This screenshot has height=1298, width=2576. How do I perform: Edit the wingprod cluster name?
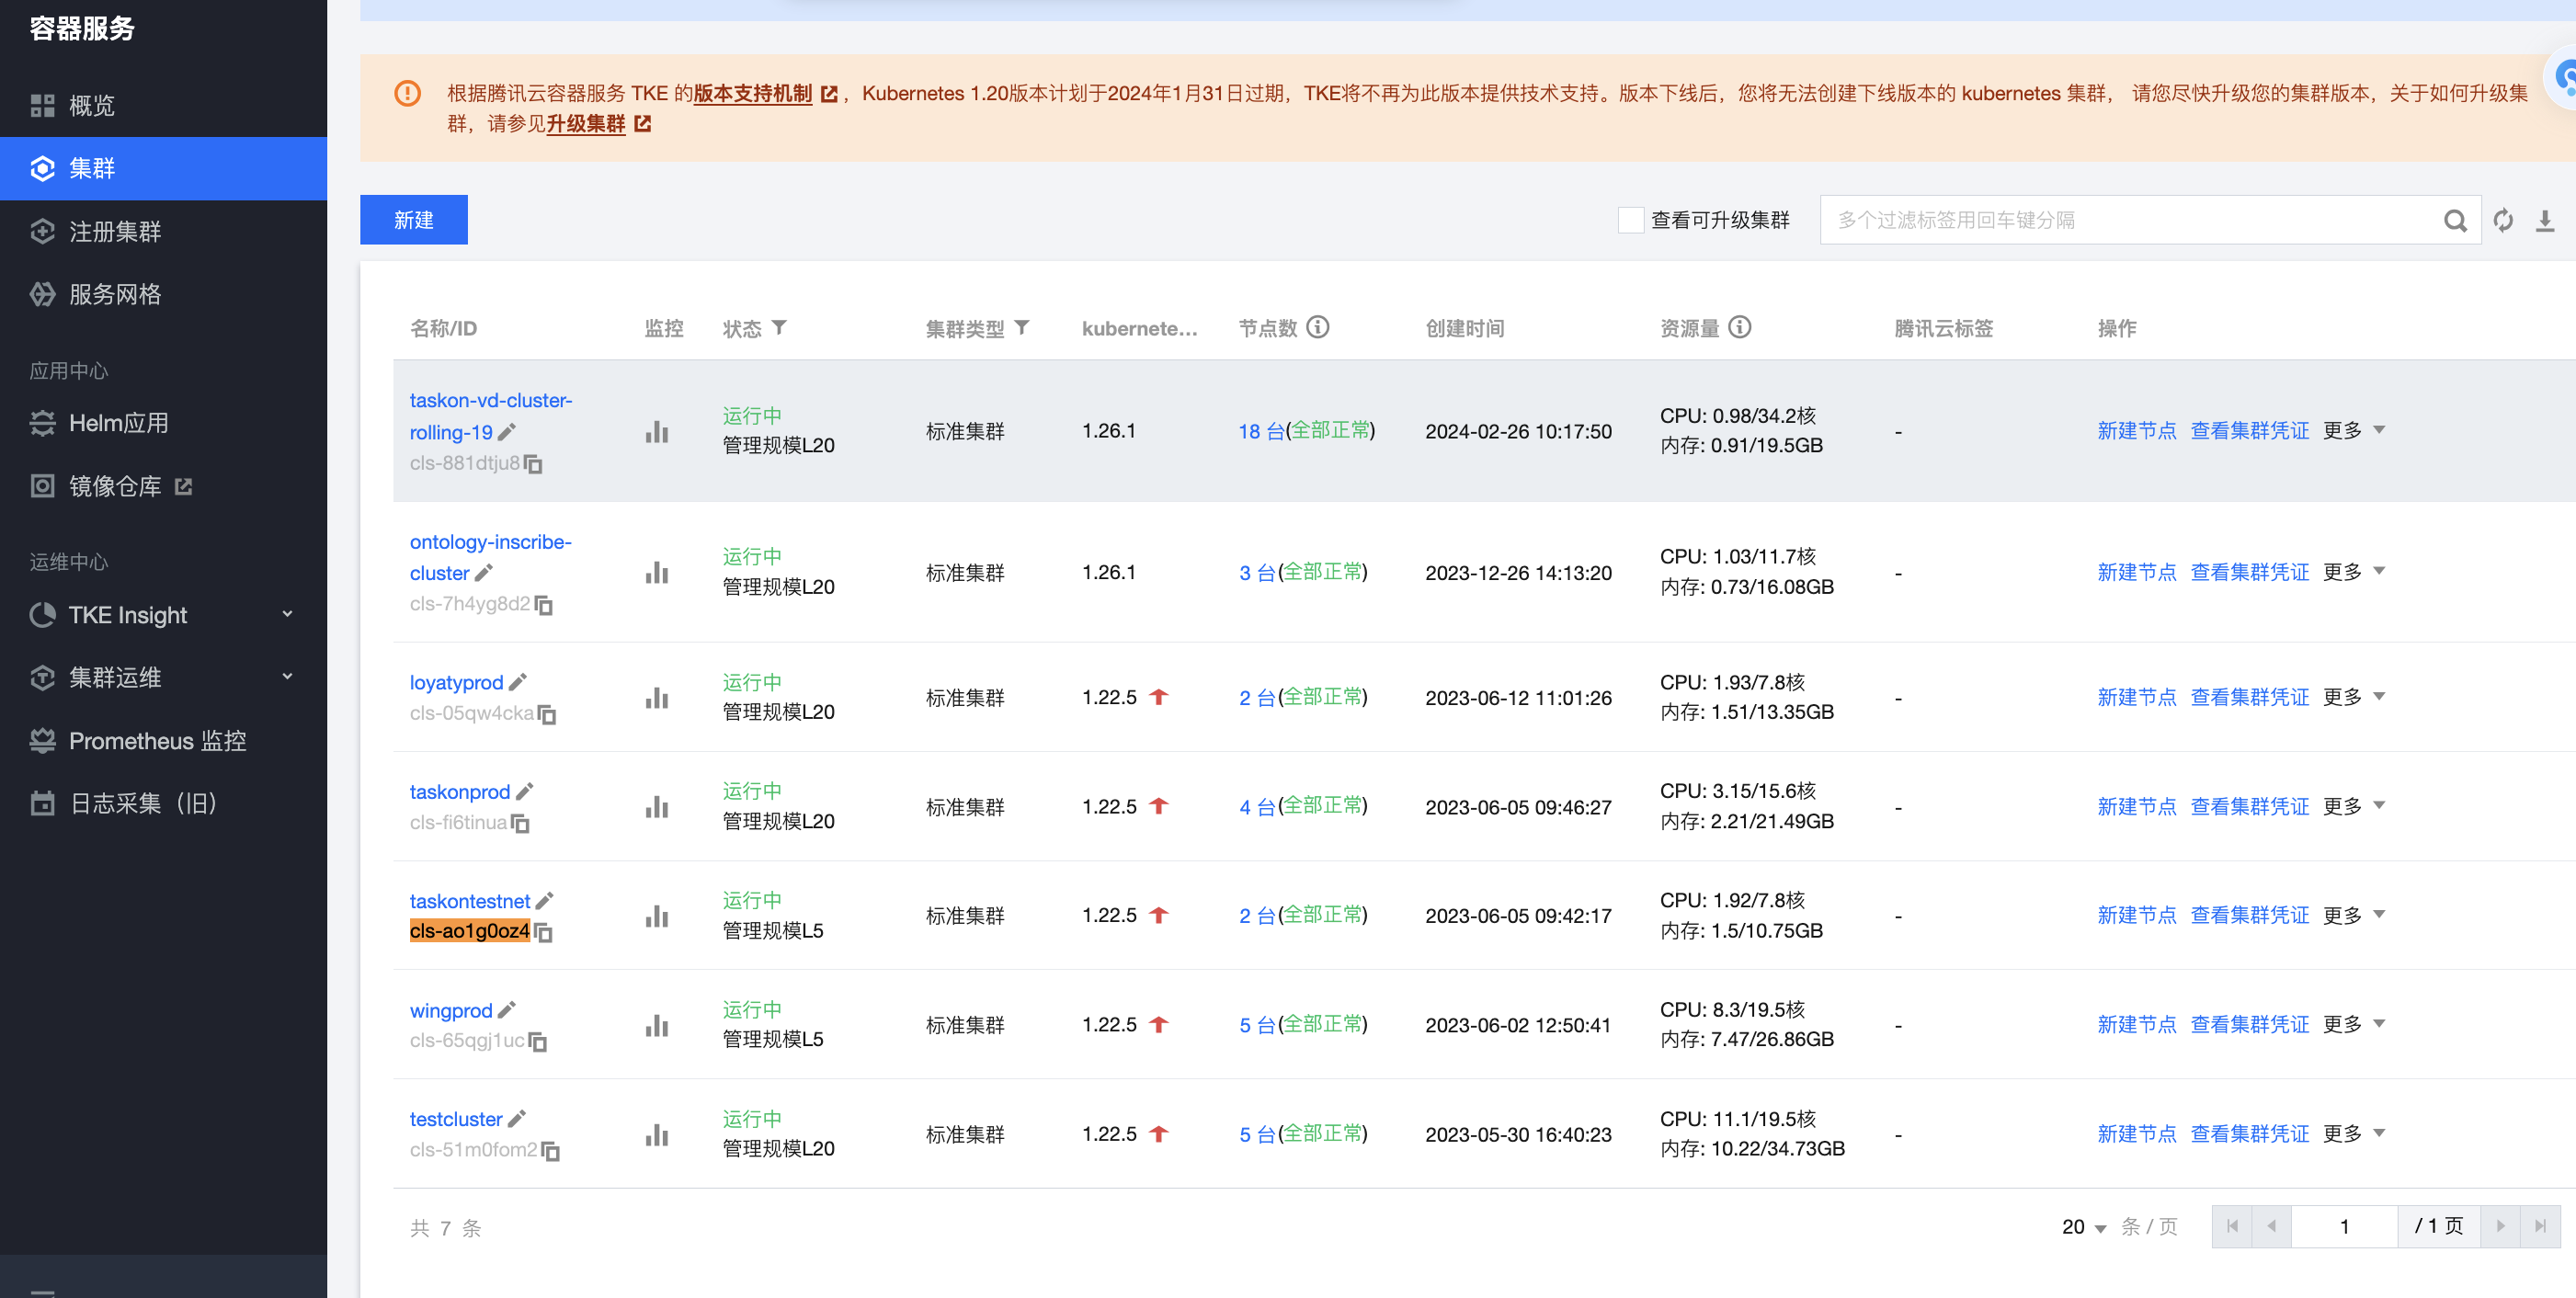507,1010
